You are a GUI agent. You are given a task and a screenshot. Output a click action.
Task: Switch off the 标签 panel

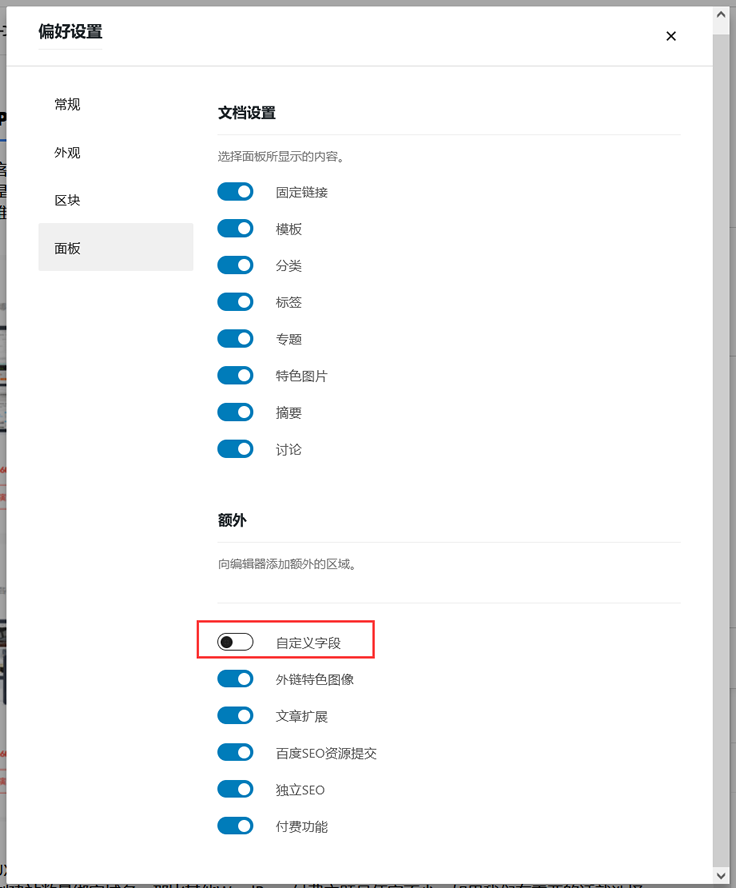(235, 302)
